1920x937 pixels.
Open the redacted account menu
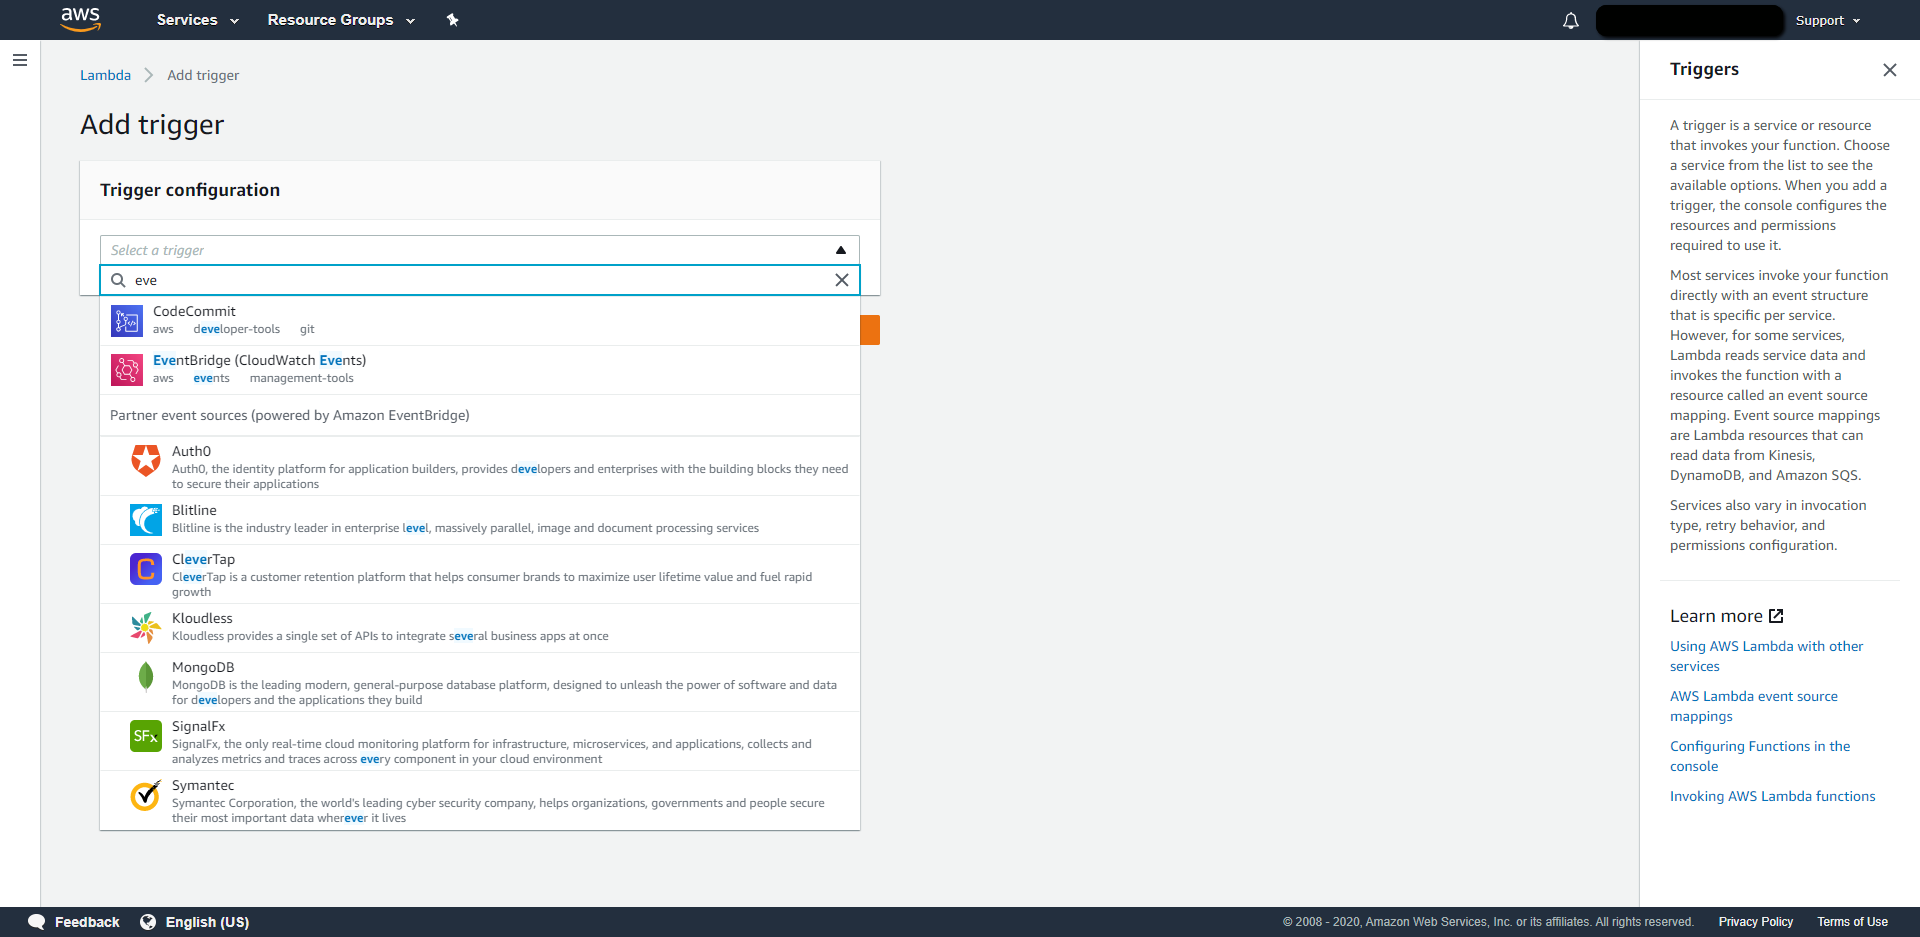[1689, 20]
